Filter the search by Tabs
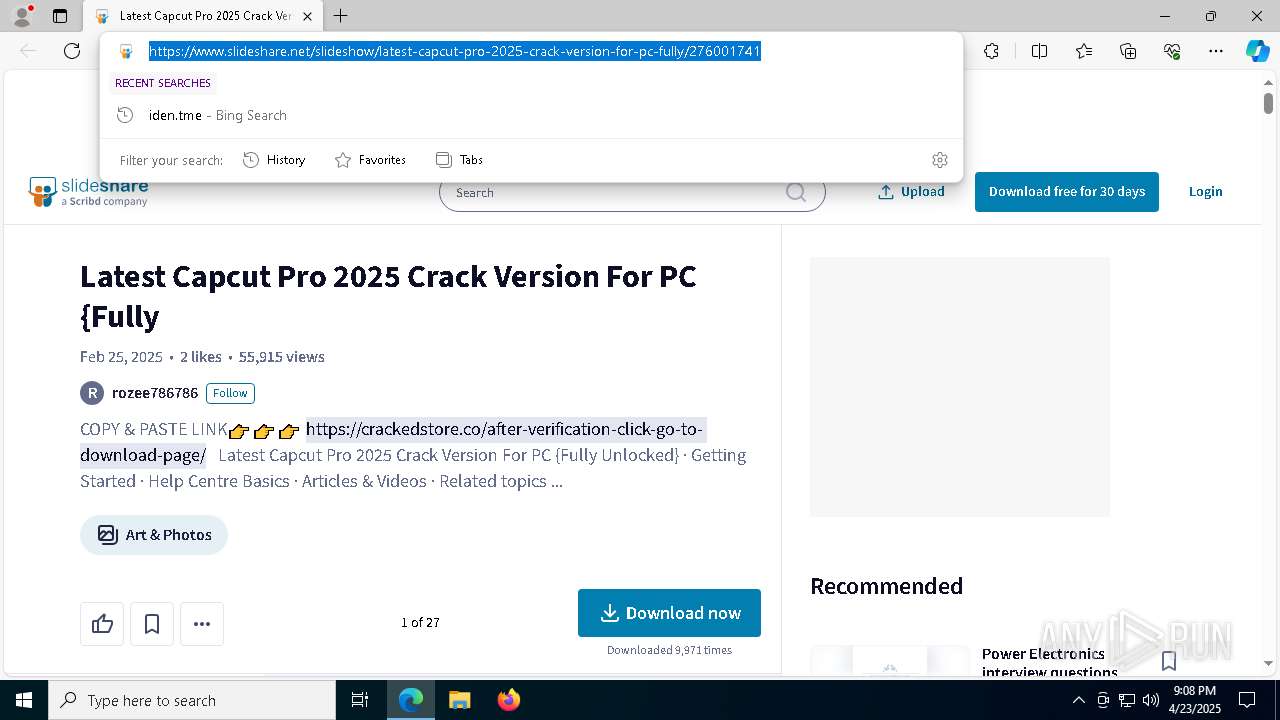This screenshot has height=720, width=1280. click(459, 160)
